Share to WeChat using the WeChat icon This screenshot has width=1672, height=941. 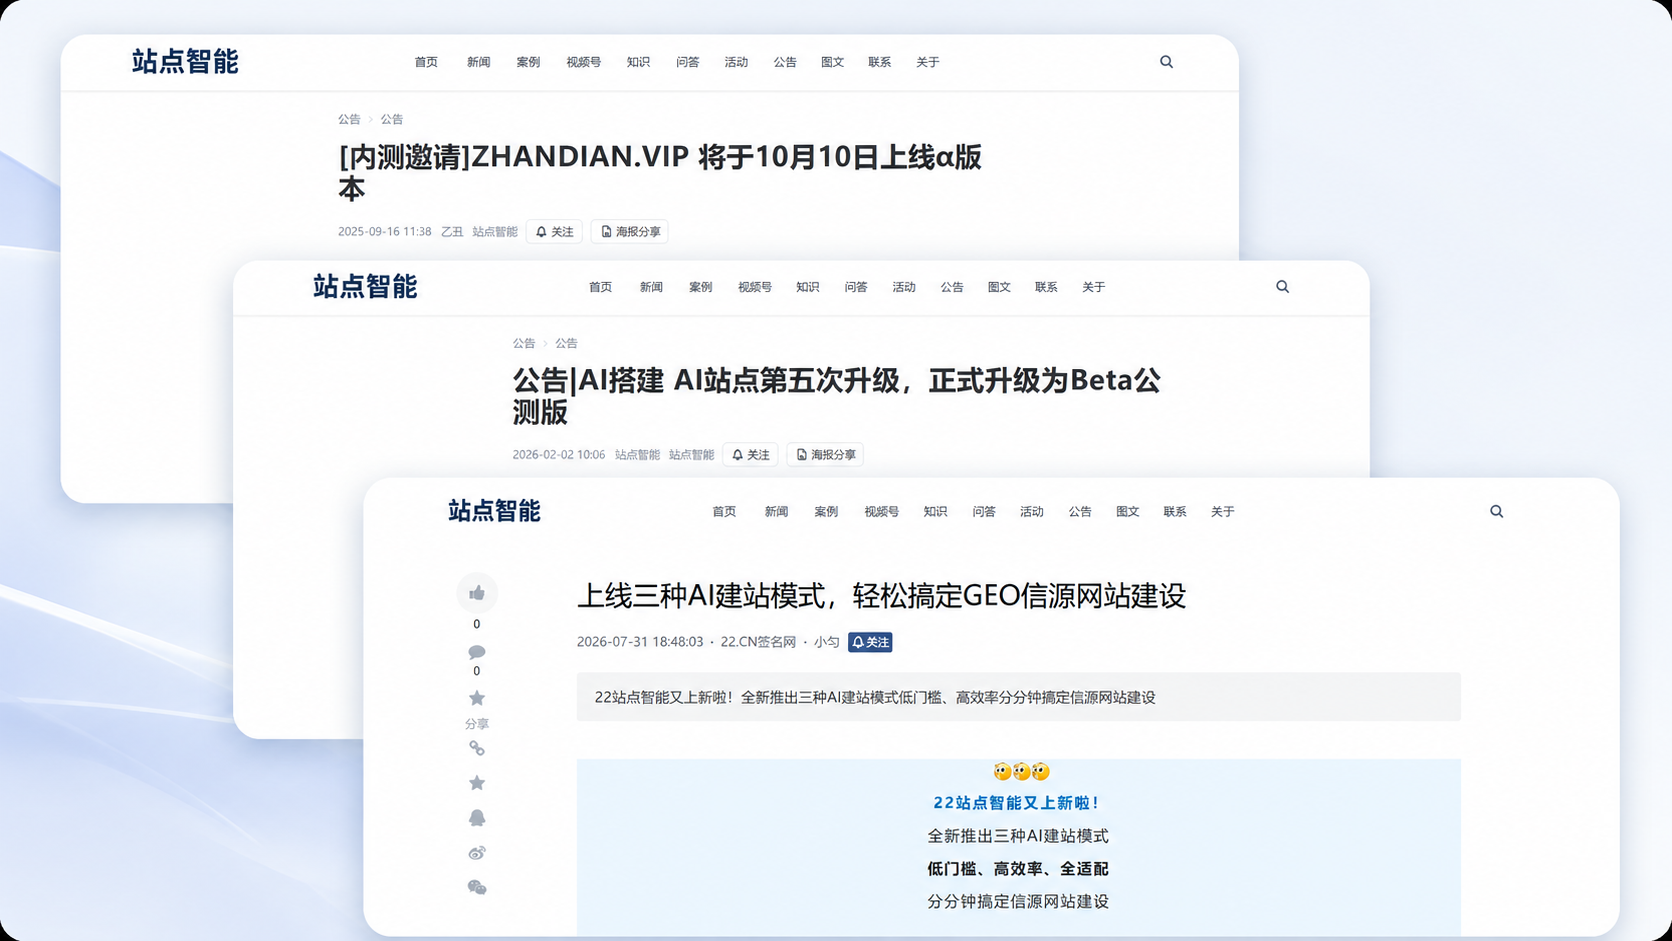click(x=477, y=887)
